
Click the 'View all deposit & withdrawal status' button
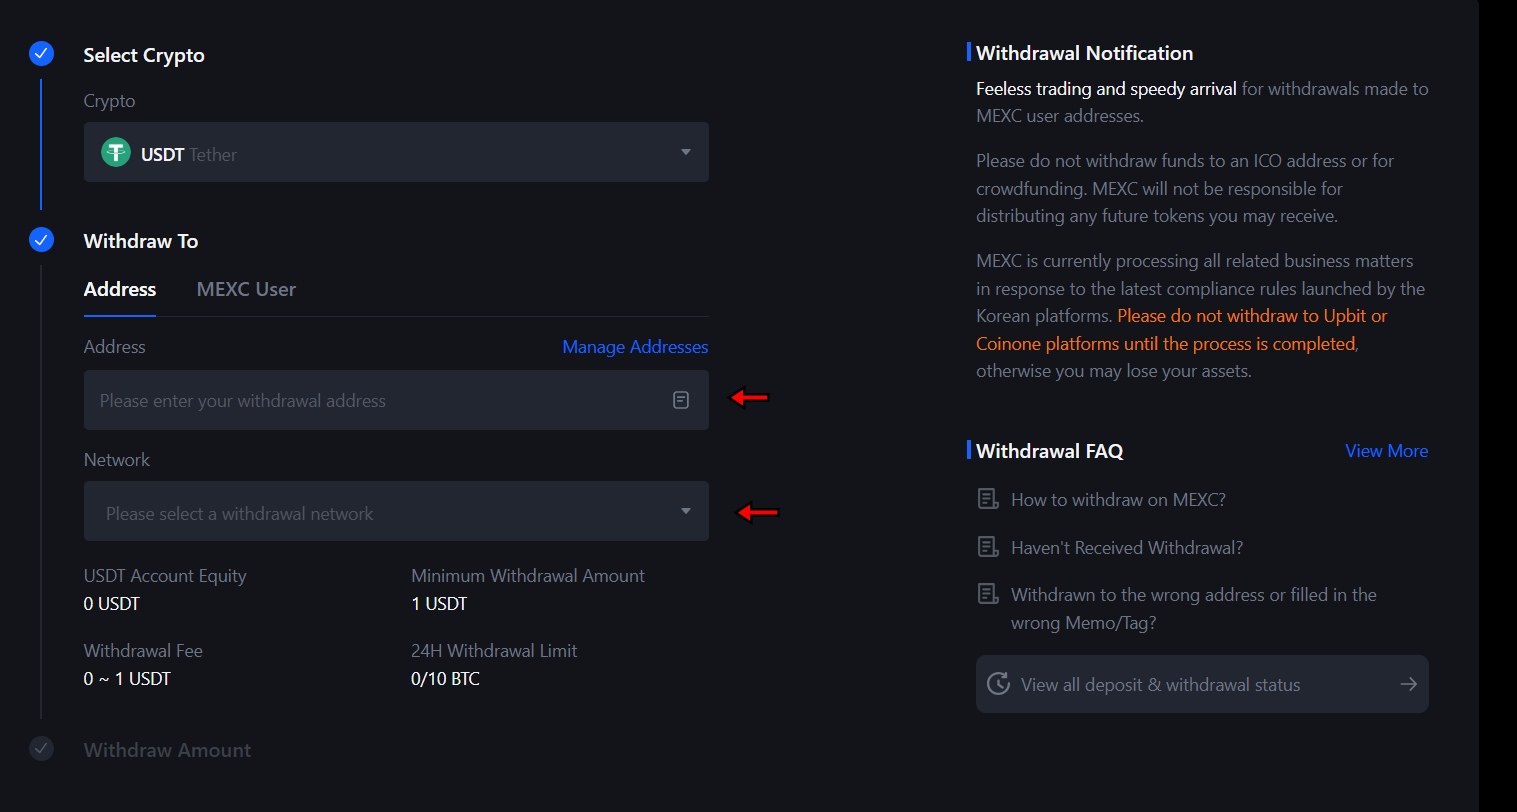pyautogui.click(x=1200, y=683)
